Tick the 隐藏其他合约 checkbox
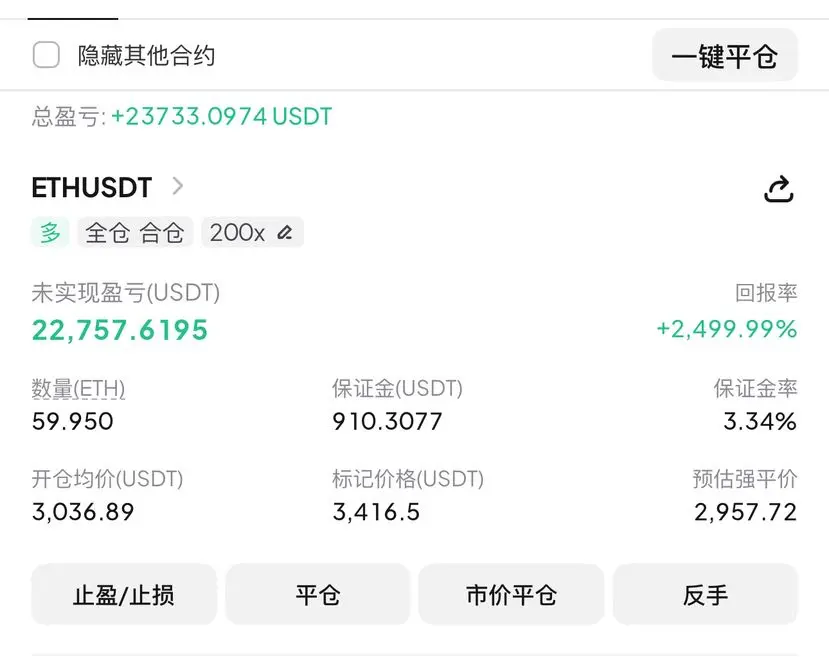Image resolution: width=829 pixels, height=663 pixels. pos(46,55)
